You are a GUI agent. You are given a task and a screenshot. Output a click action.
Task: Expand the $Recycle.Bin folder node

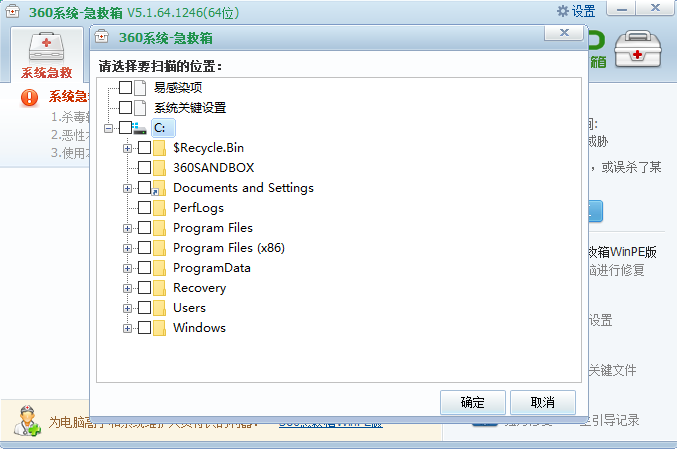pos(127,148)
